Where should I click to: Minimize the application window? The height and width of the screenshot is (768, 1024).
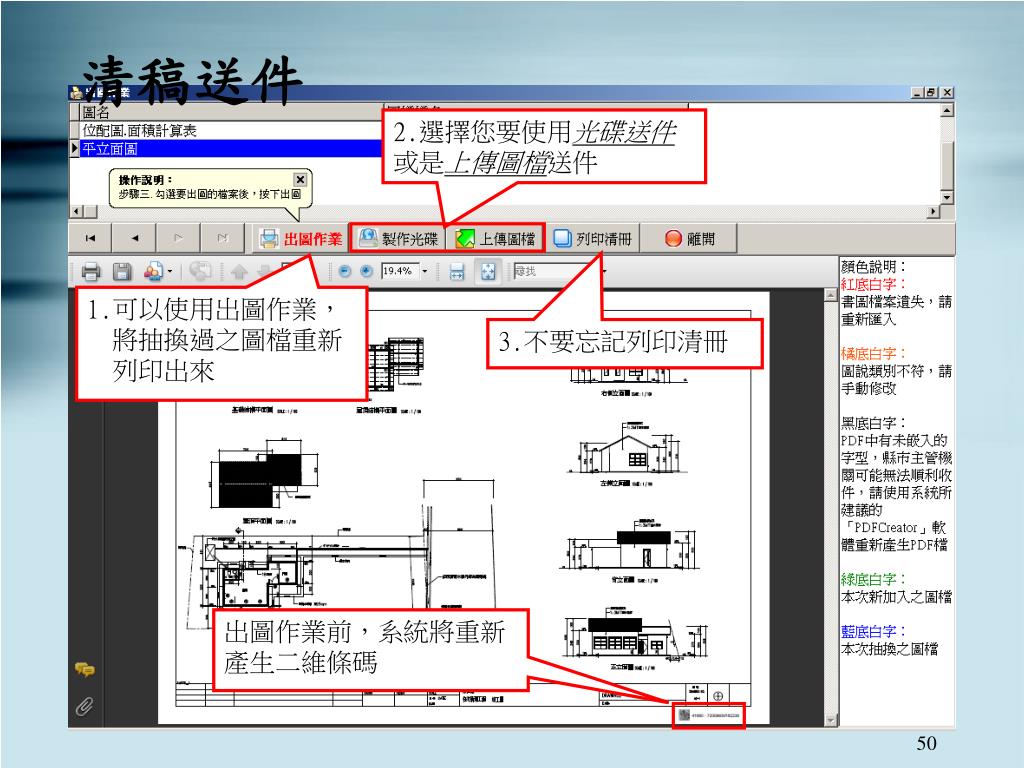click(919, 93)
